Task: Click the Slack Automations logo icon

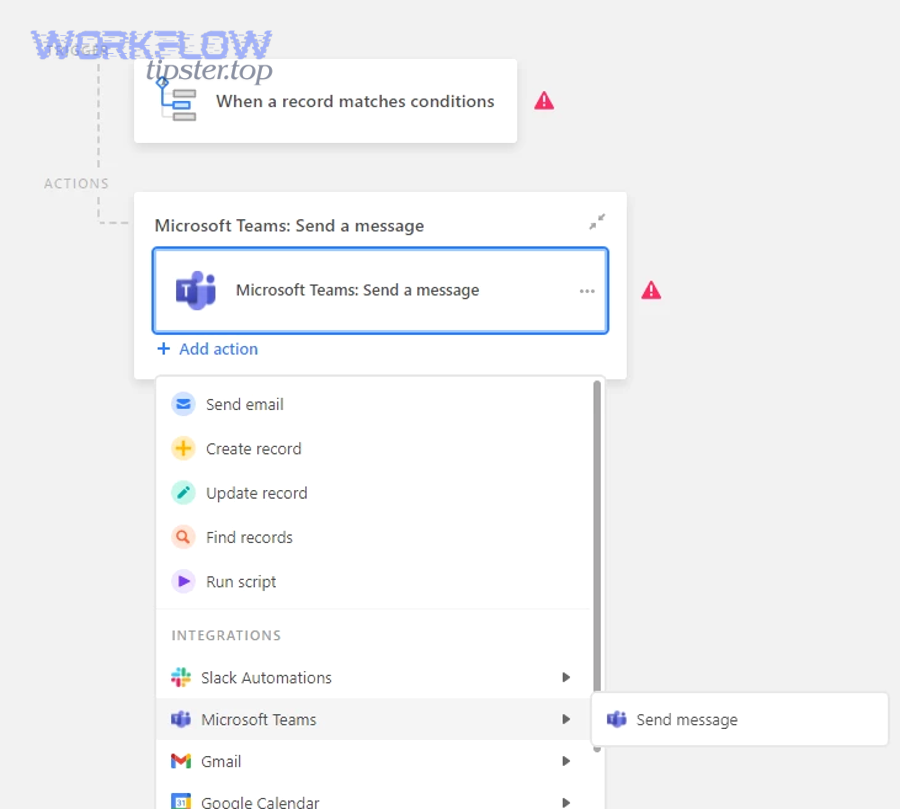Action: click(181, 677)
